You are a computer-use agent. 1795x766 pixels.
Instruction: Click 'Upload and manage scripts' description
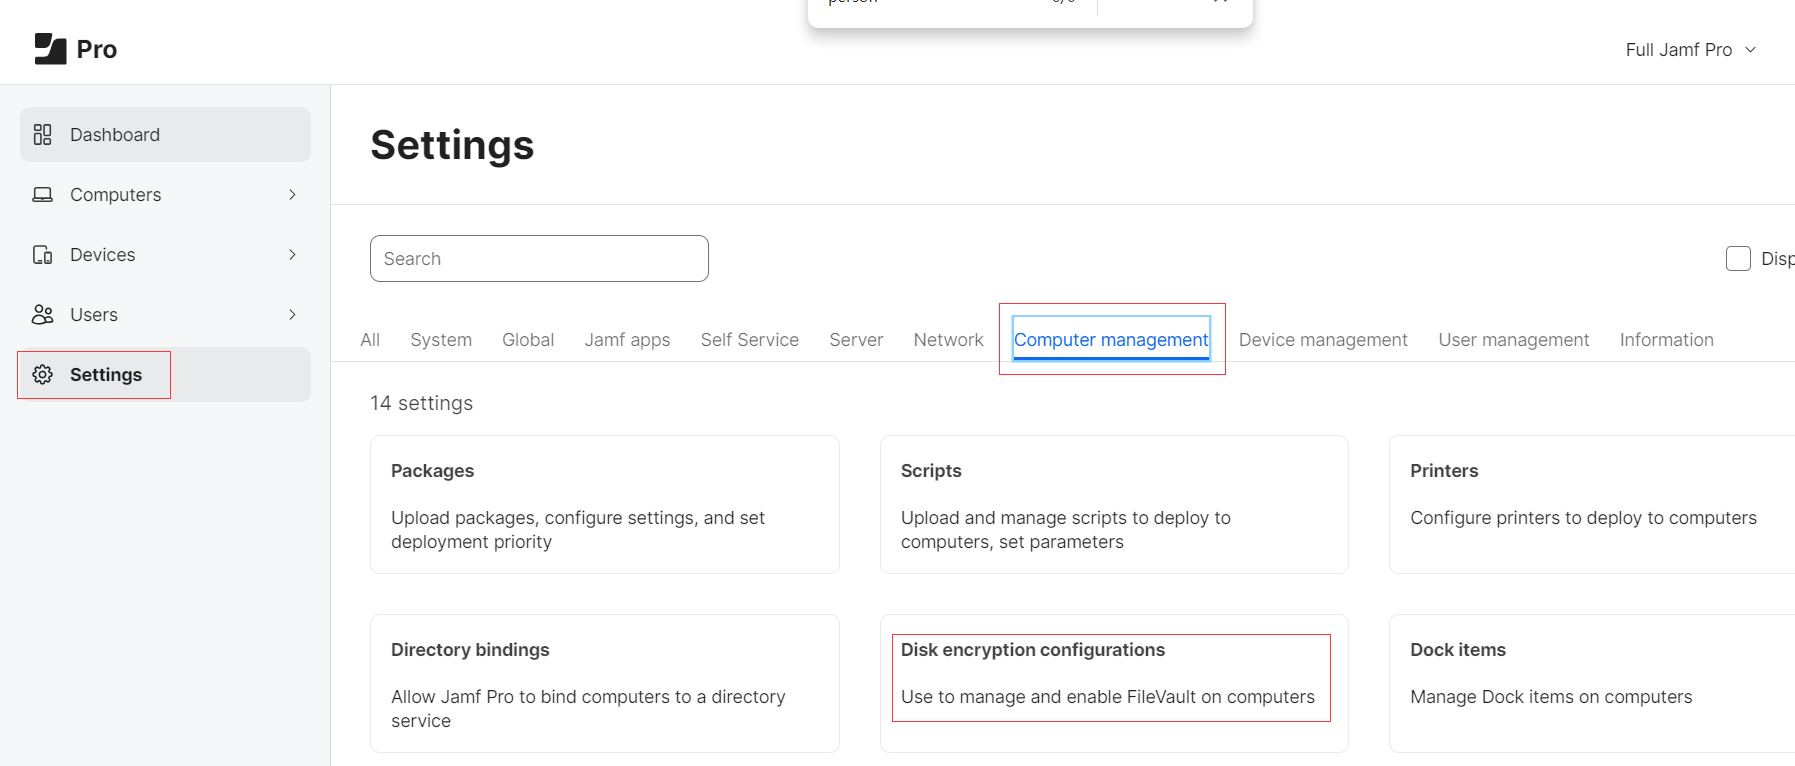coord(1066,530)
